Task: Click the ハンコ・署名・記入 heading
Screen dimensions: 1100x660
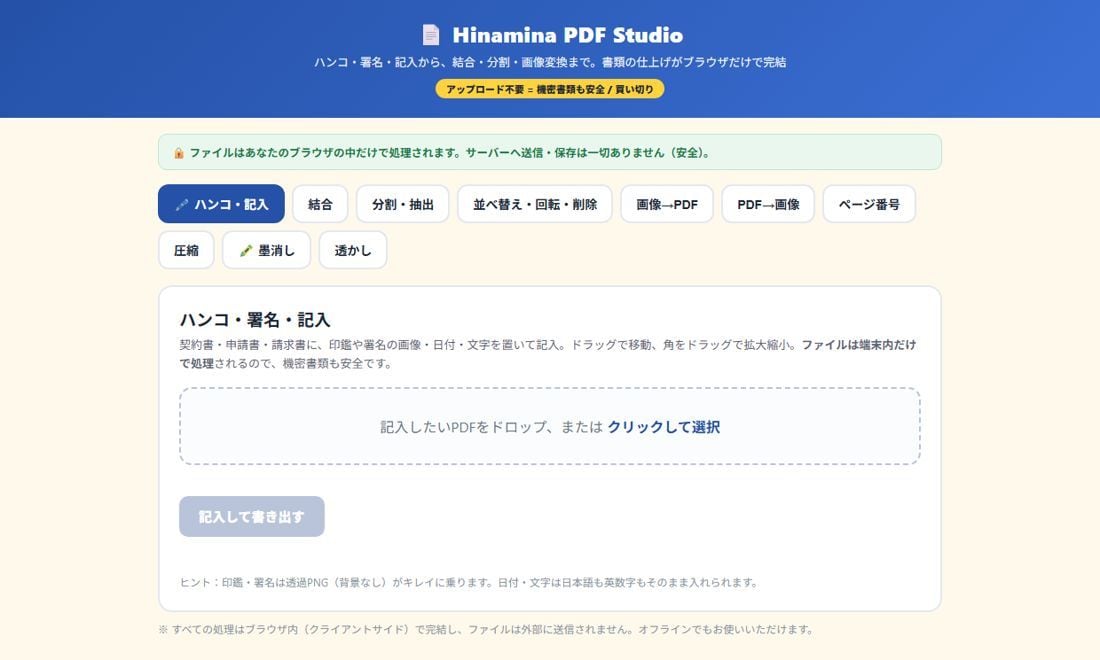Action: point(255,320)
